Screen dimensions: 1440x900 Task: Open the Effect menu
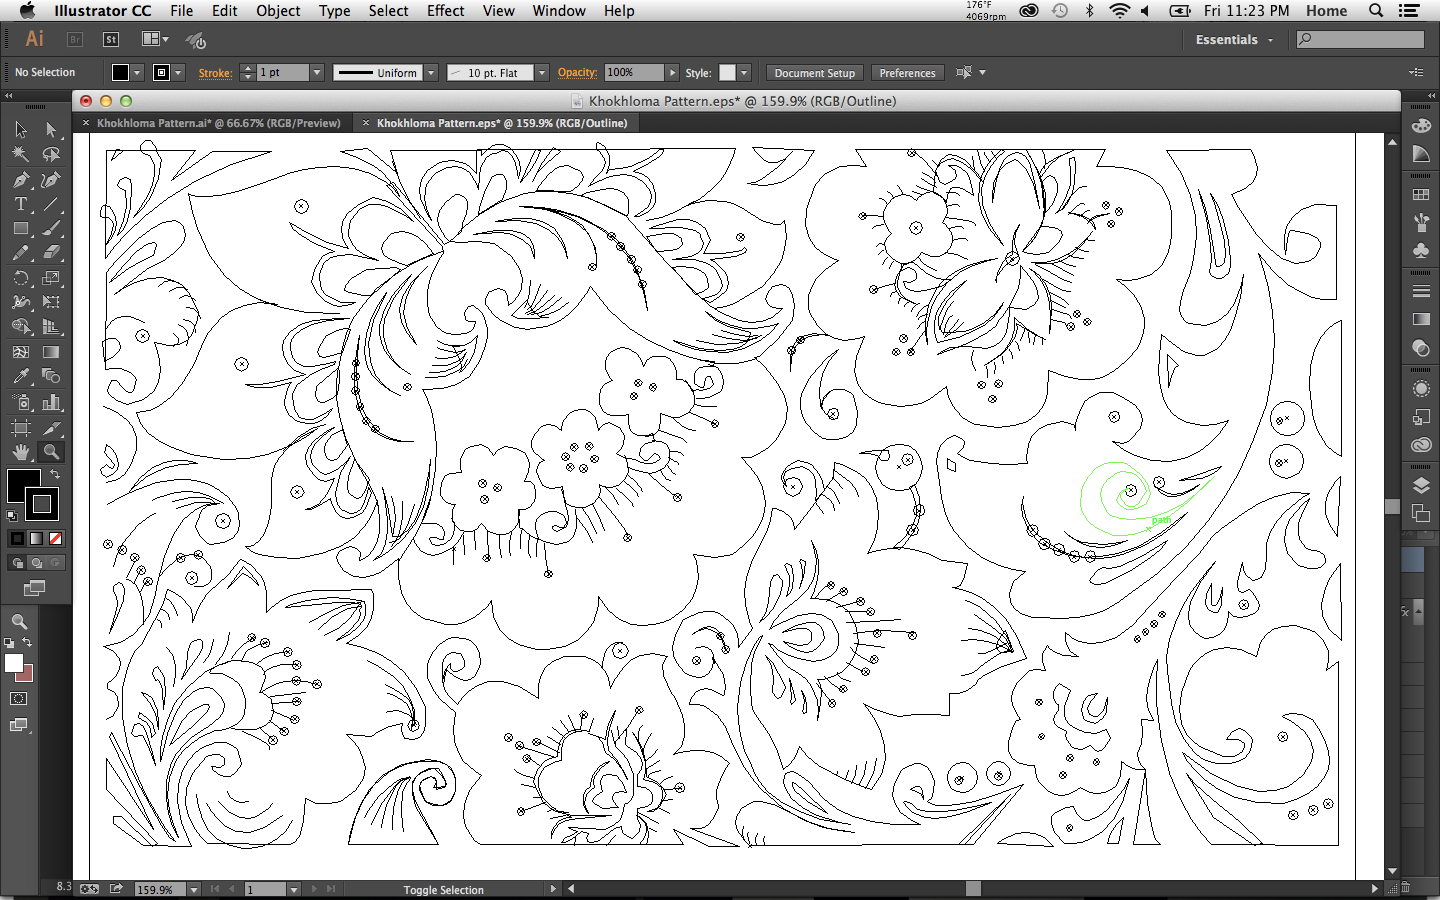click(445, 11)
